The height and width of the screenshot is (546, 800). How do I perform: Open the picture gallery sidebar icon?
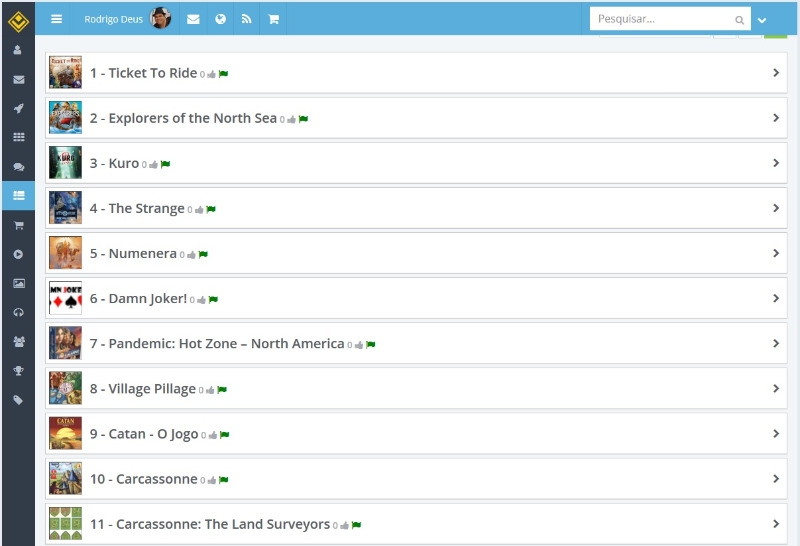coord(18,283)
